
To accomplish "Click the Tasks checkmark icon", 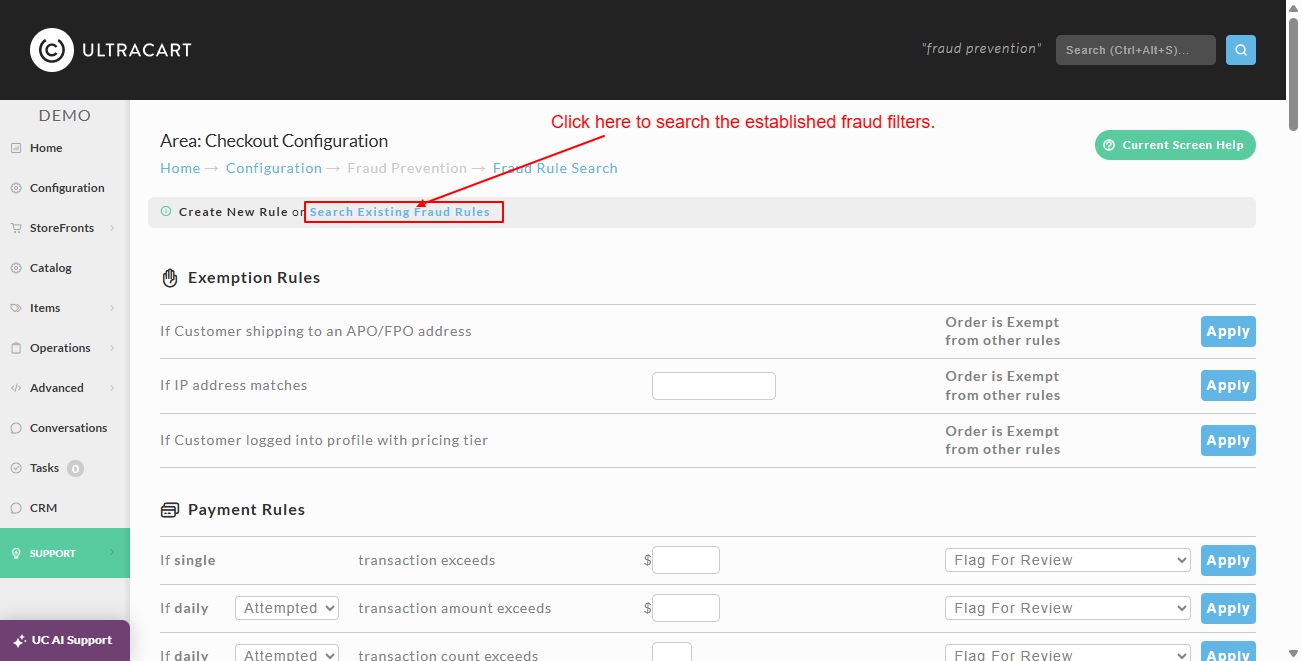I will [x=16, y=468].
